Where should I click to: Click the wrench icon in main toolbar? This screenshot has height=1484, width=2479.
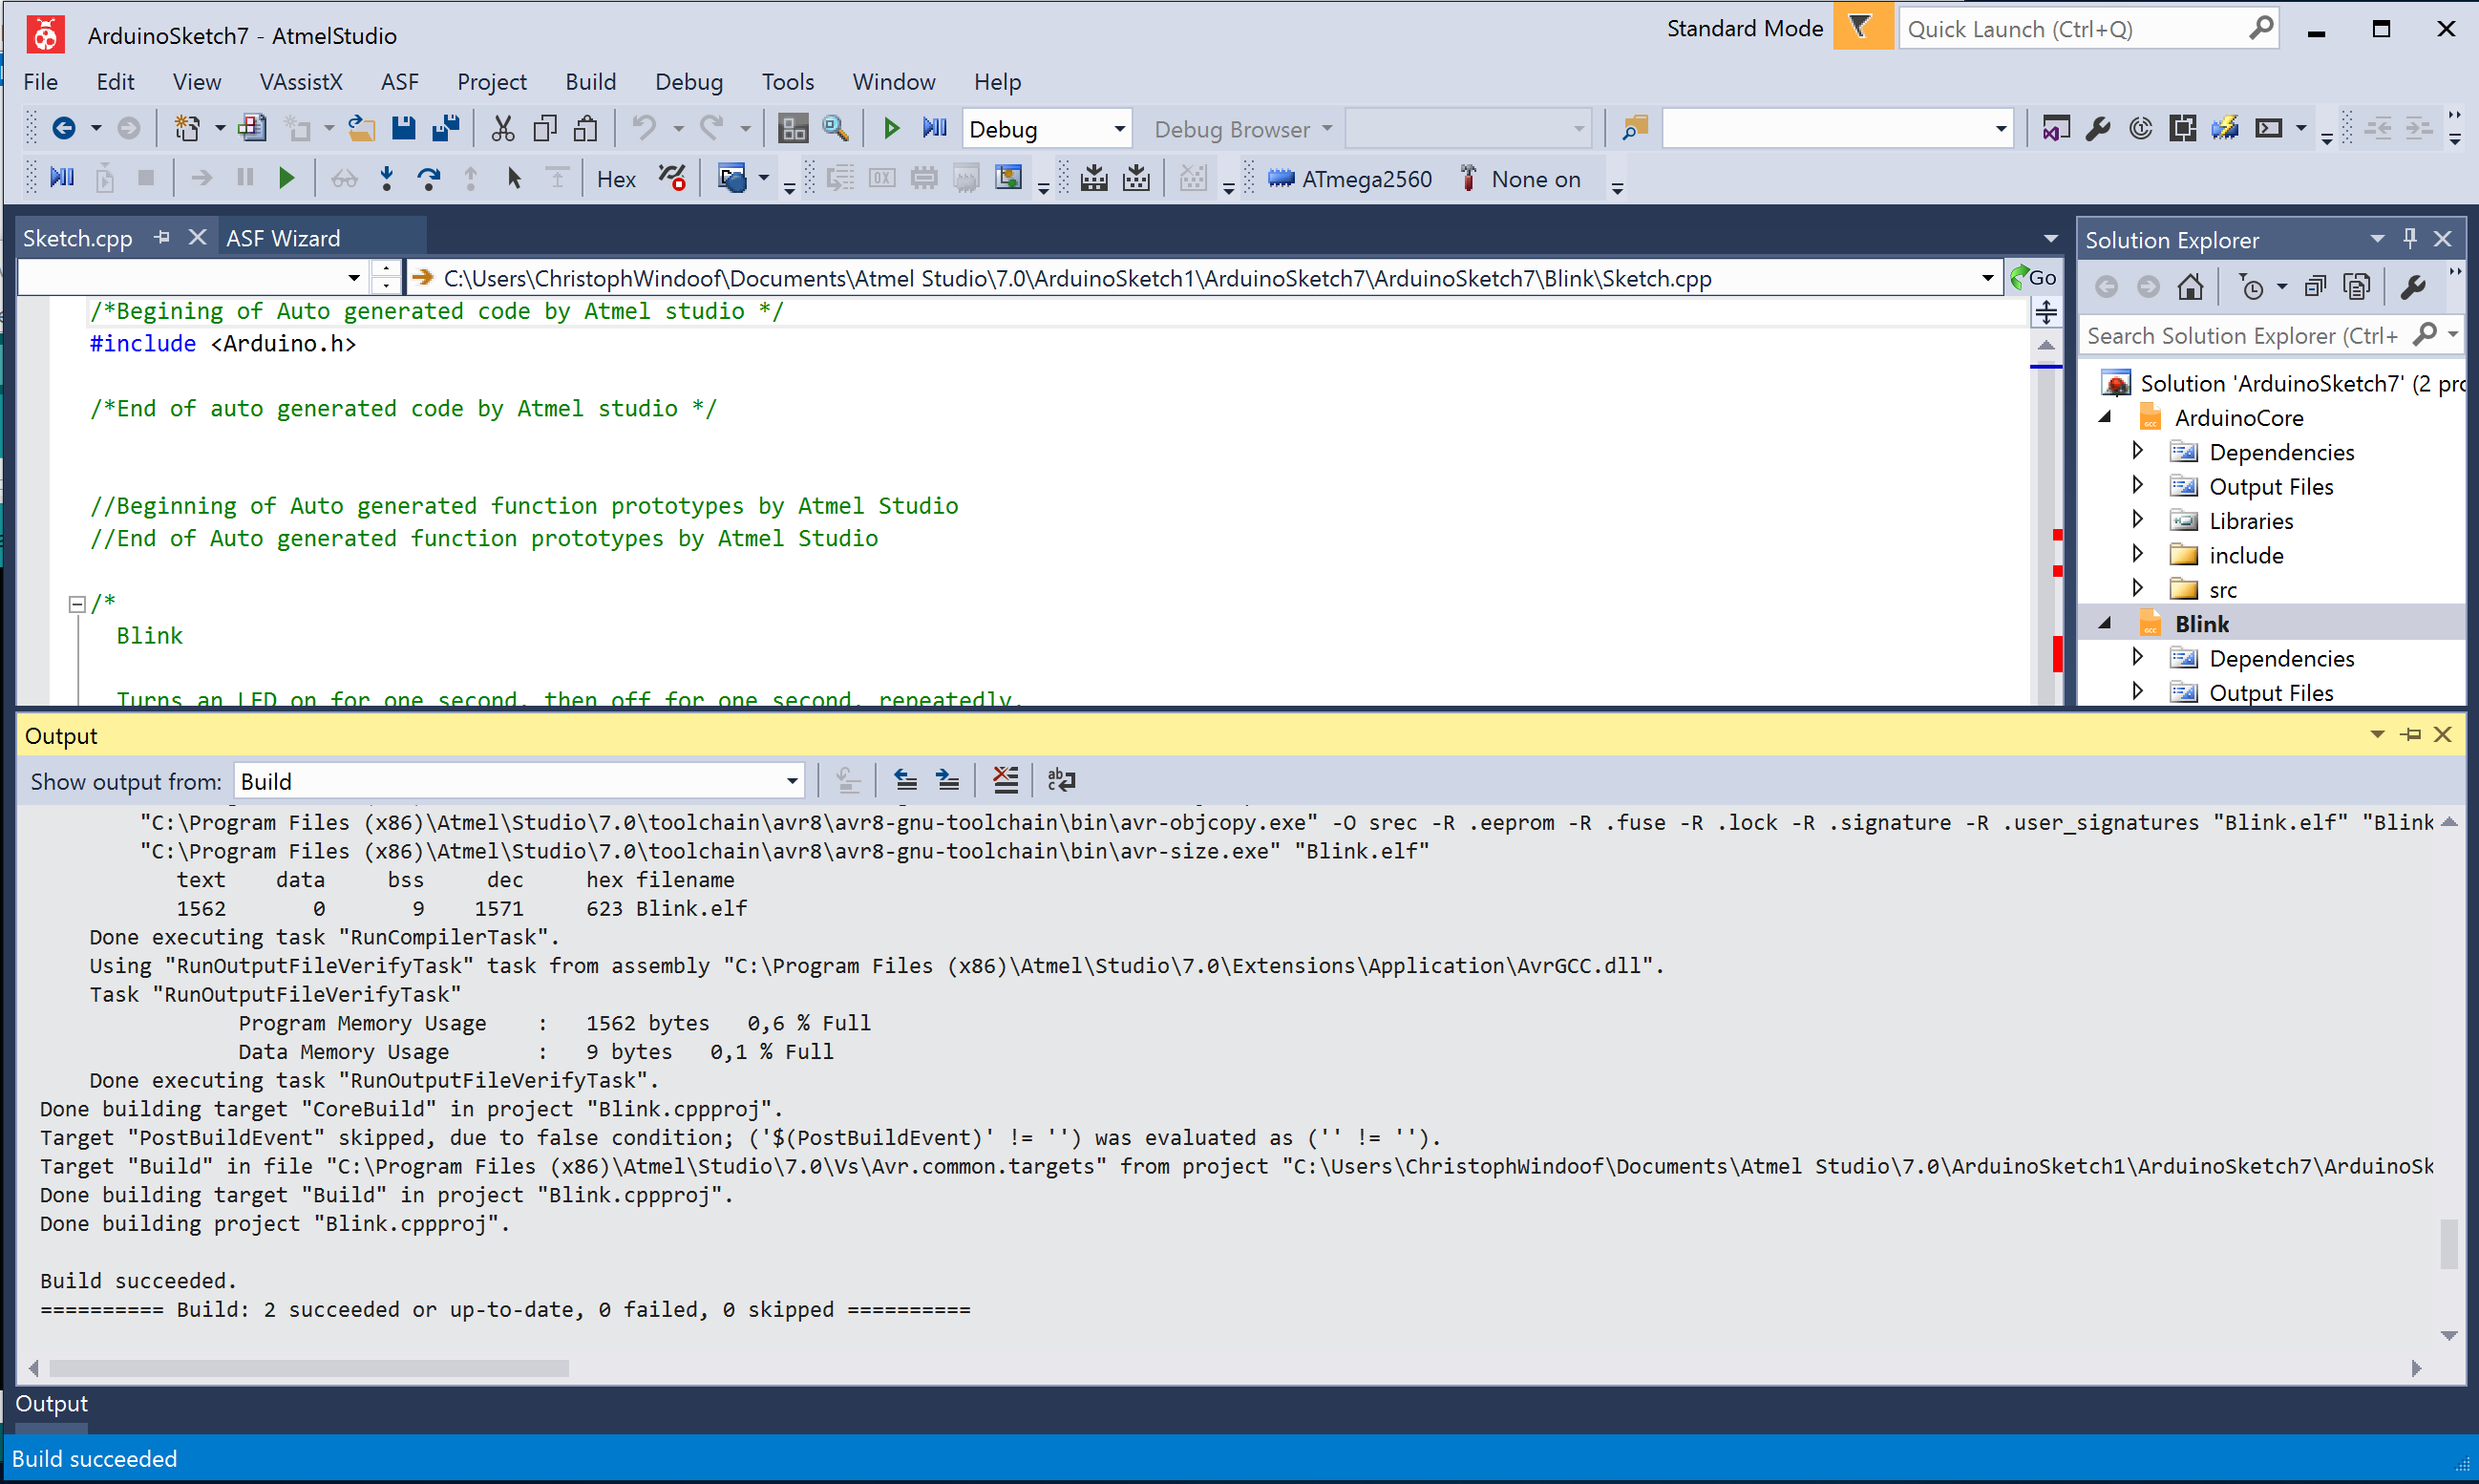2099,128
